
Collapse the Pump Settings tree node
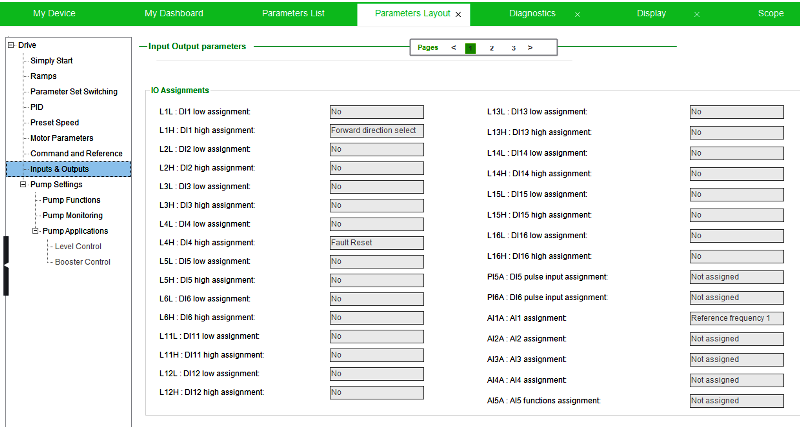(23, 184)
